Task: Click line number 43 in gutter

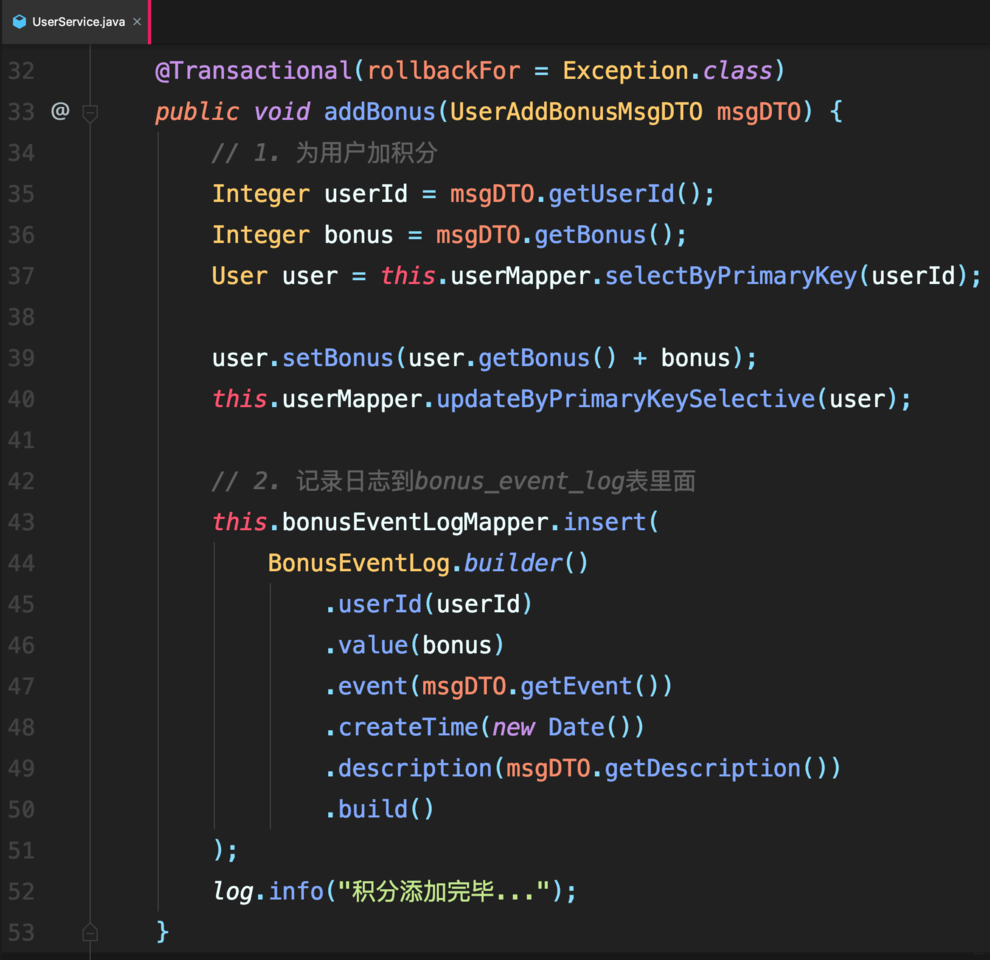Action: (21, 522)
